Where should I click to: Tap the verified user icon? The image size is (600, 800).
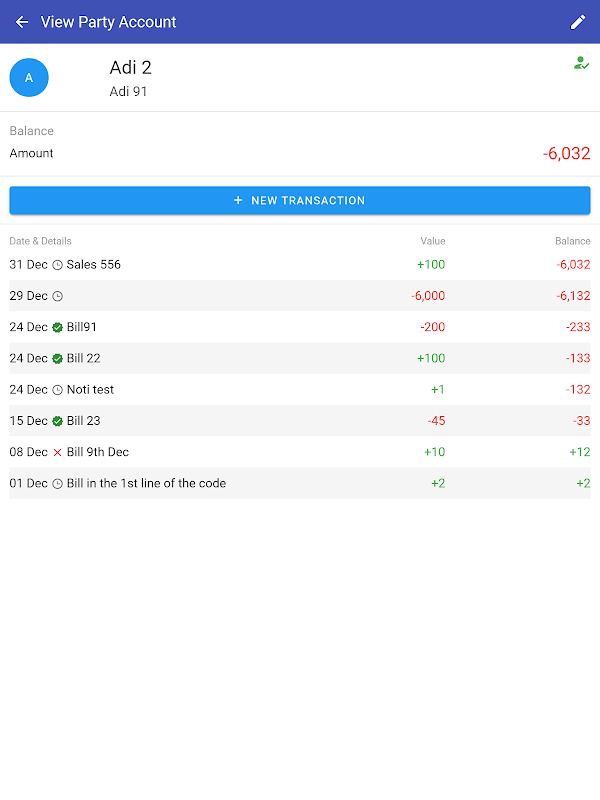tap(581, 63)
